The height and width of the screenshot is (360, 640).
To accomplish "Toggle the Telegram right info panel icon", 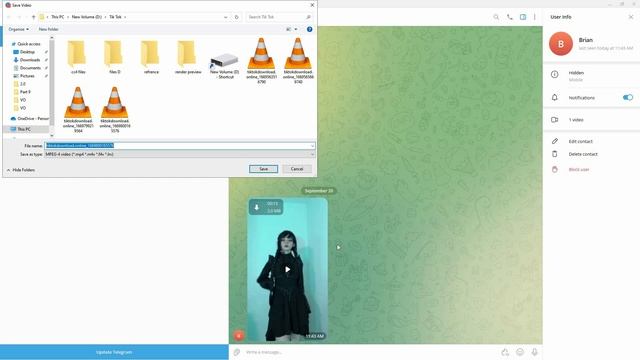I will tap(523, 17).
